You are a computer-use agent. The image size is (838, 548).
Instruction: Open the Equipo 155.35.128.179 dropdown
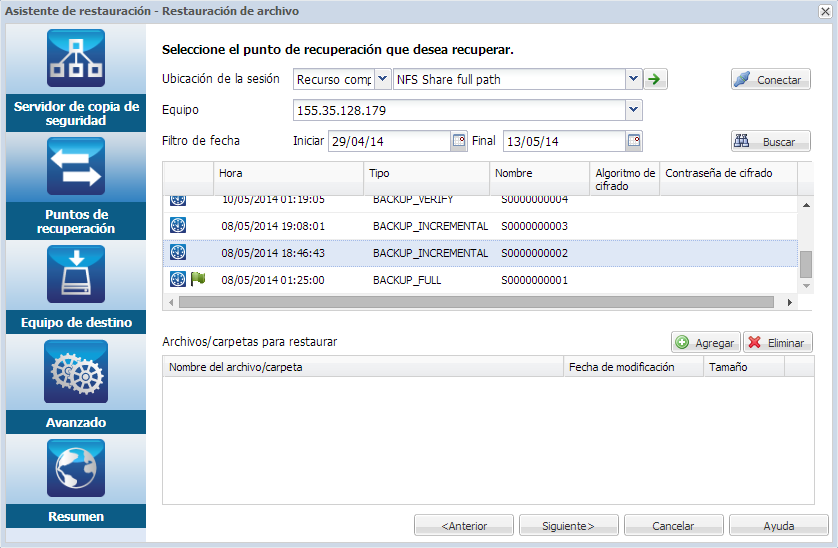coord(633,110)
